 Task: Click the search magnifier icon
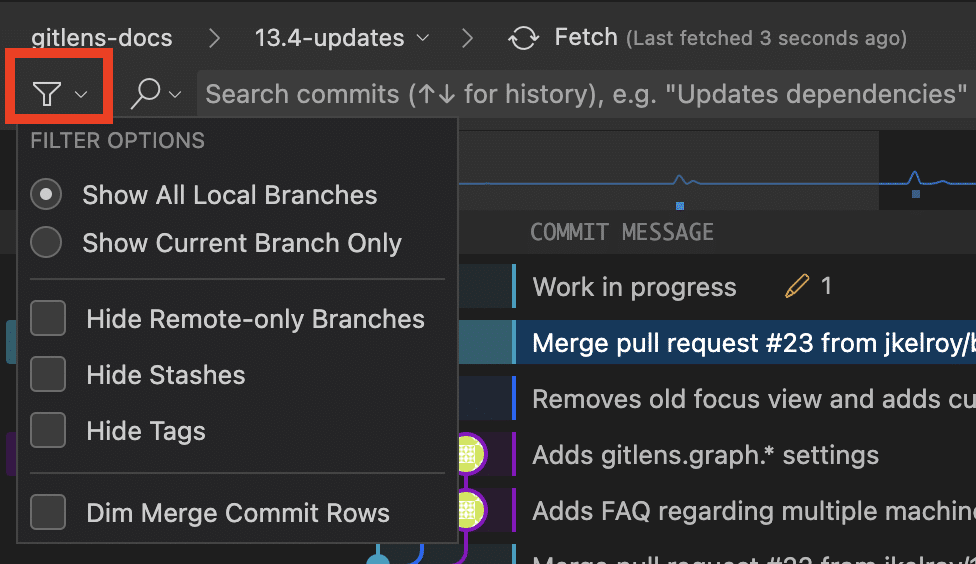(x=146, y=94)
